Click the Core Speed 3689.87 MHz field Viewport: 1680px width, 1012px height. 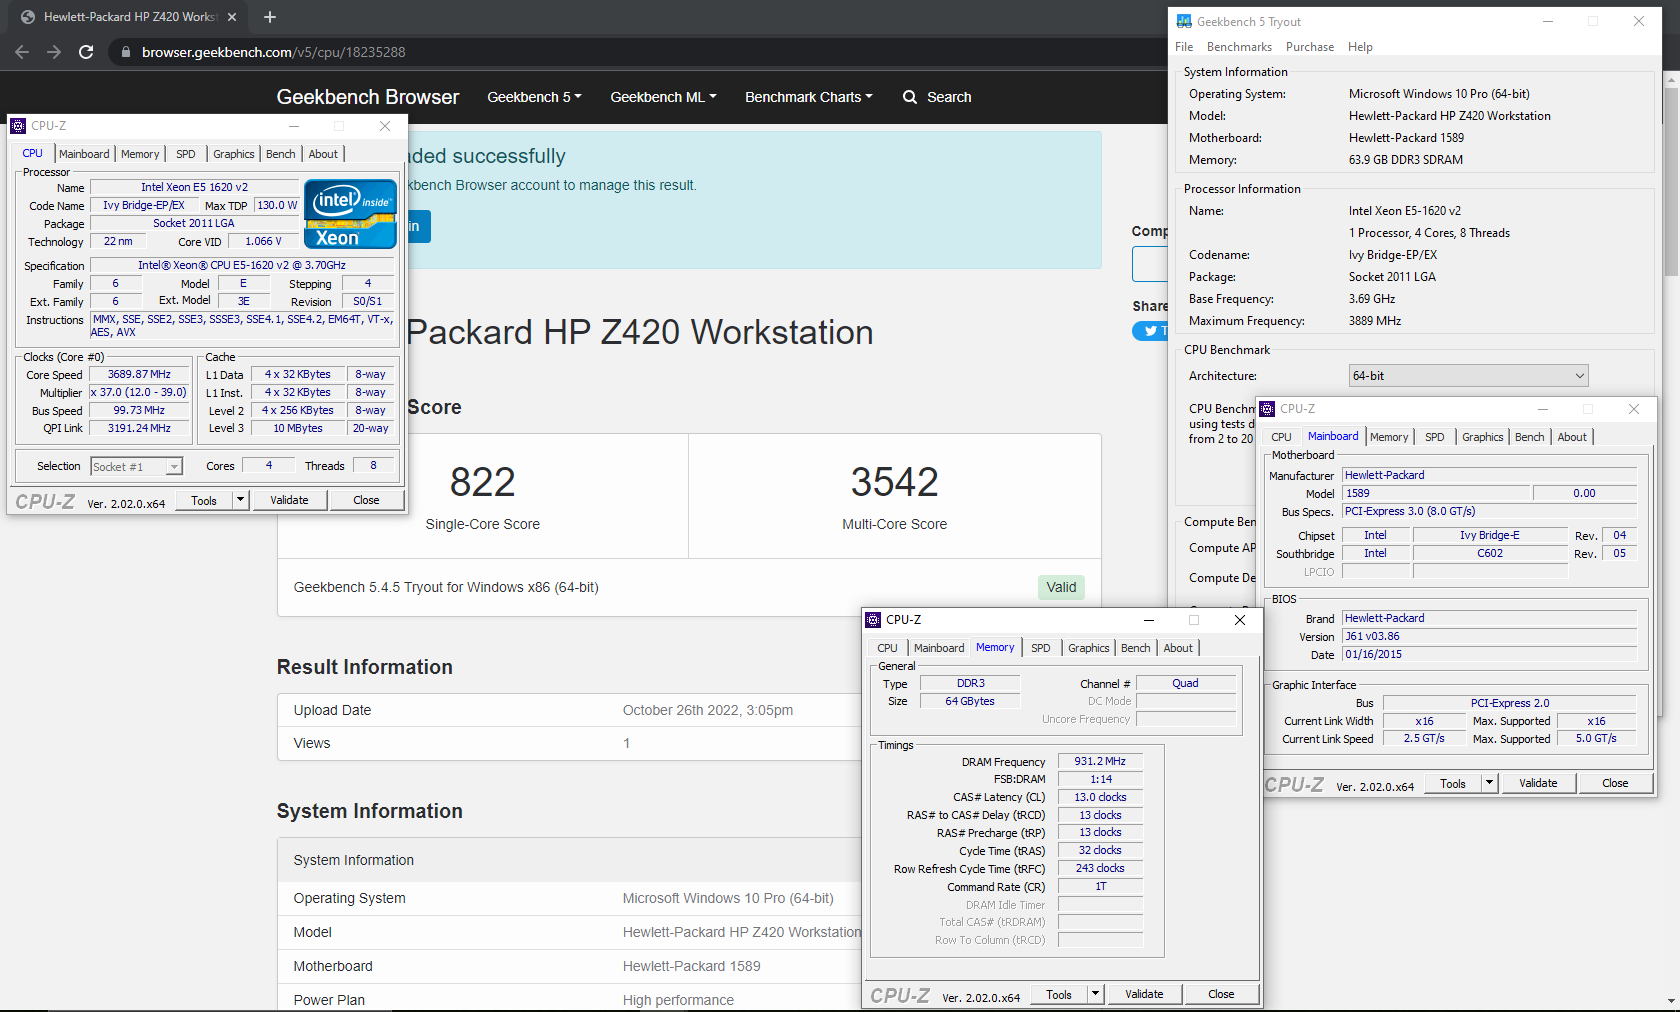click(x=140, y=375)
